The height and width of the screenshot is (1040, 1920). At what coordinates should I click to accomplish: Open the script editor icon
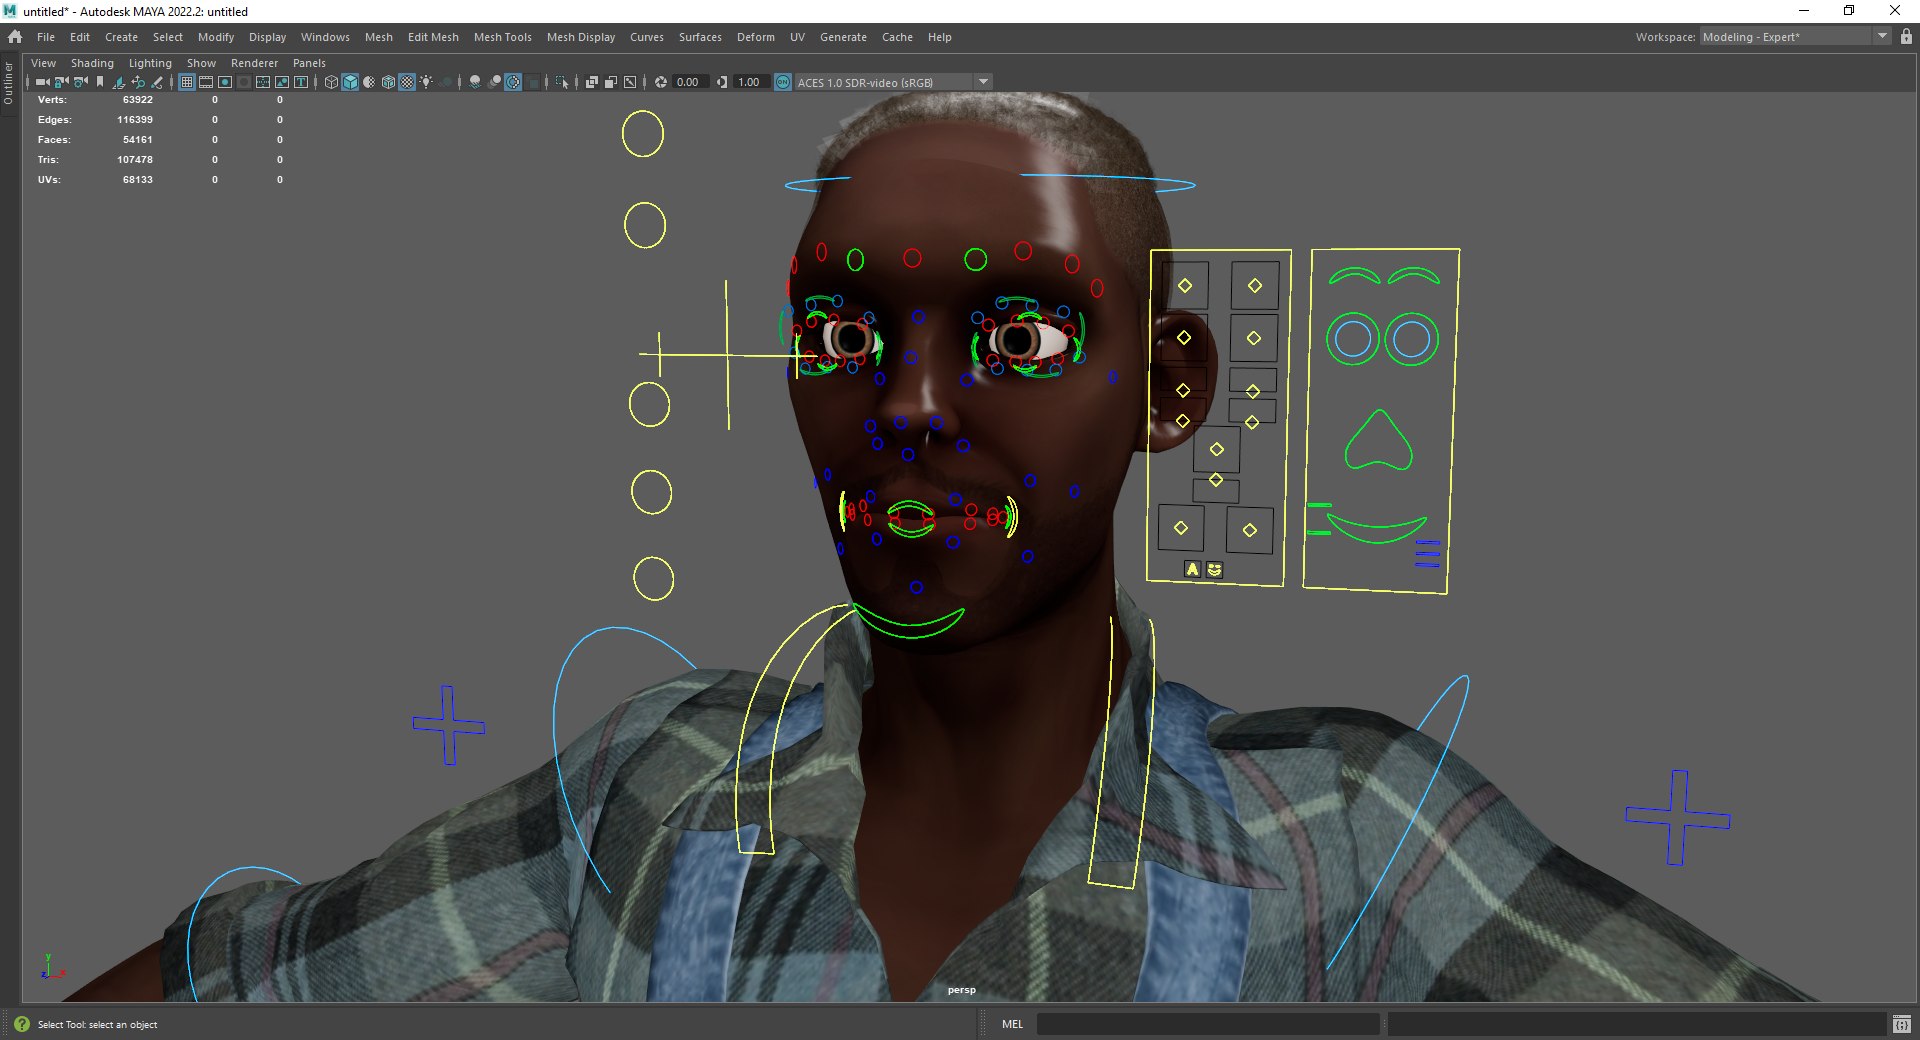1901,1024
